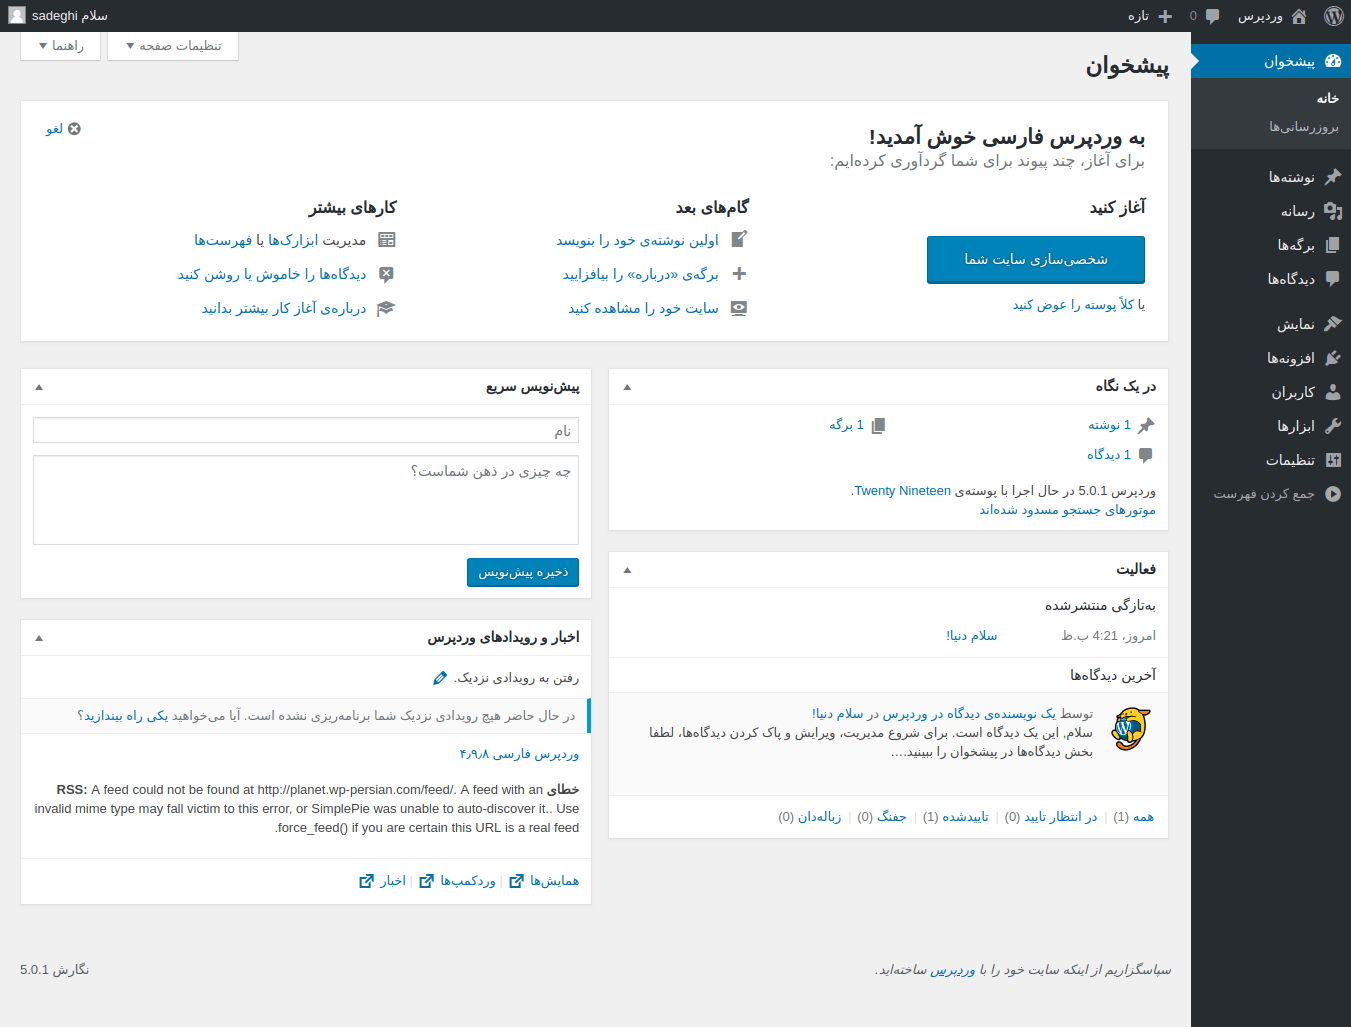The height and width of the screenshot is (1027, 1351).
Task: Click یا کلاً پوسته را عوض کنید link
Action: [1079, 304]
